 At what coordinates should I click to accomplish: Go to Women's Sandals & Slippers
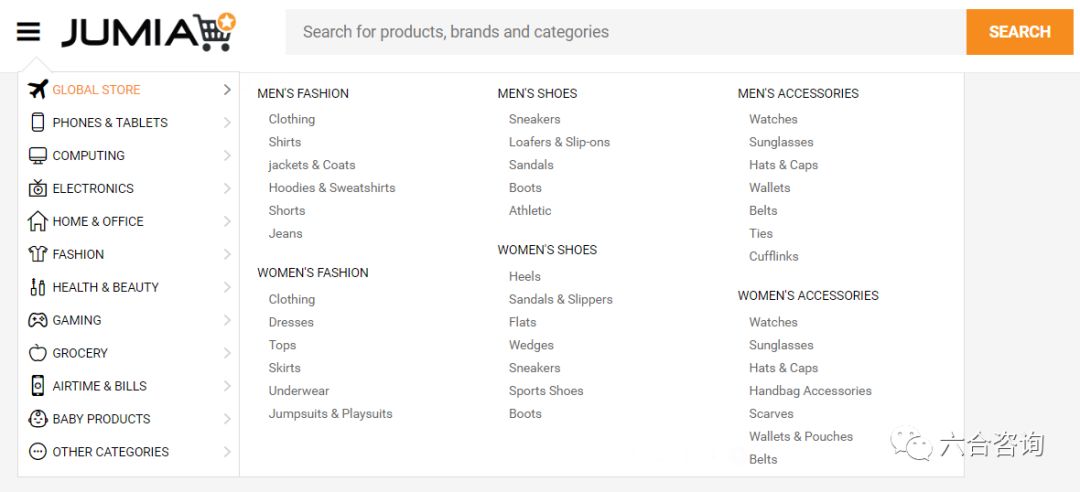click(560, 299)
